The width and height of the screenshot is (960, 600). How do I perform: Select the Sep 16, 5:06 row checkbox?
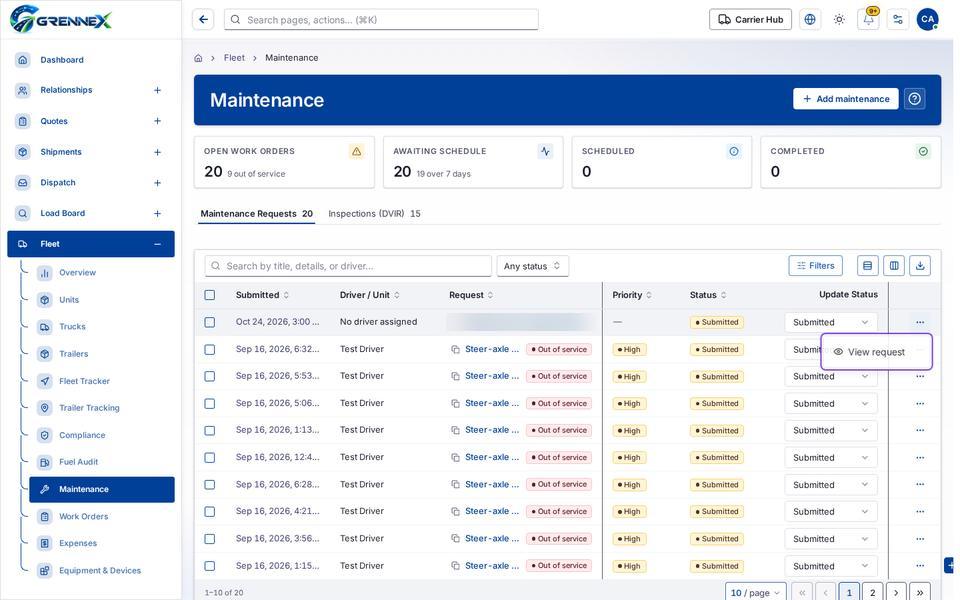(209, 403)
